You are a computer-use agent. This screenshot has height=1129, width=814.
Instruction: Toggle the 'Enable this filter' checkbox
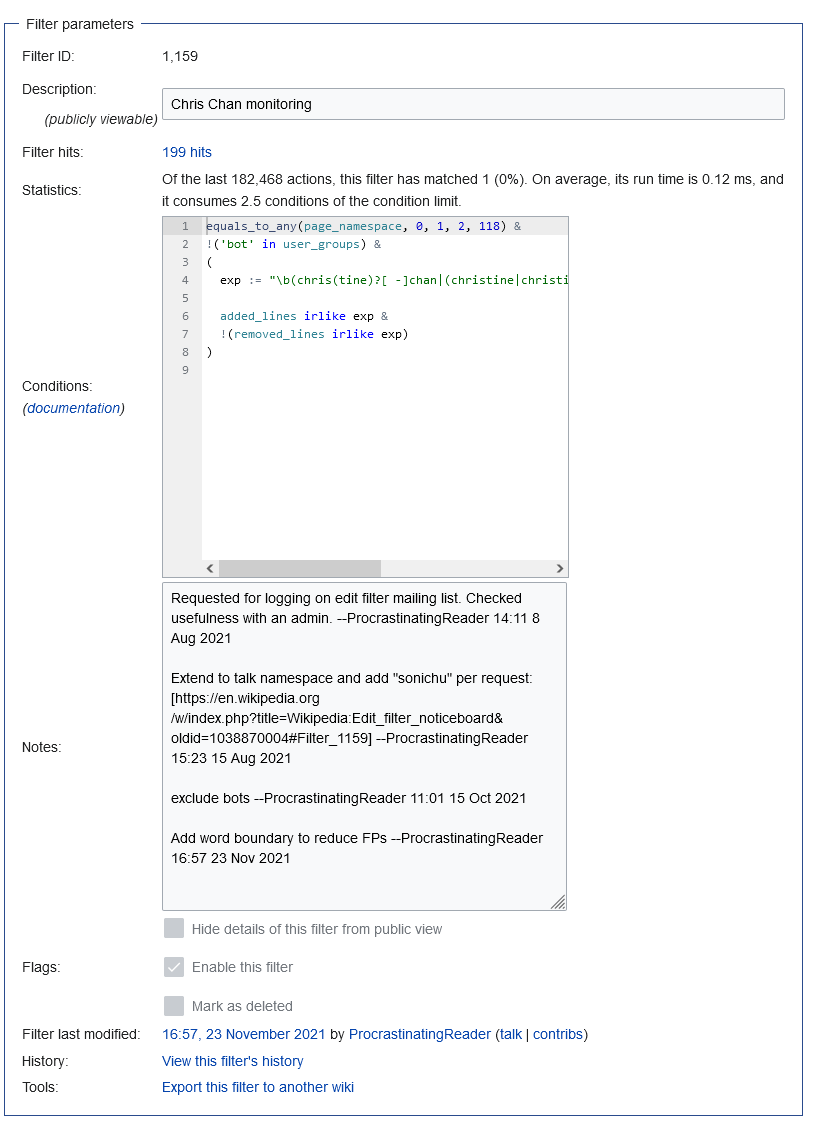(x=173, y=967)
